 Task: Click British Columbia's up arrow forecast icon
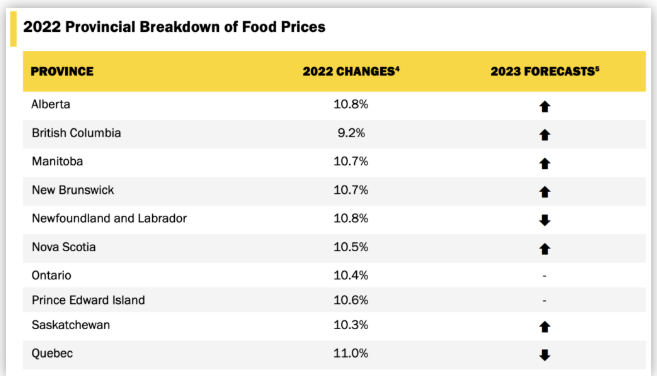pos(544,135)
